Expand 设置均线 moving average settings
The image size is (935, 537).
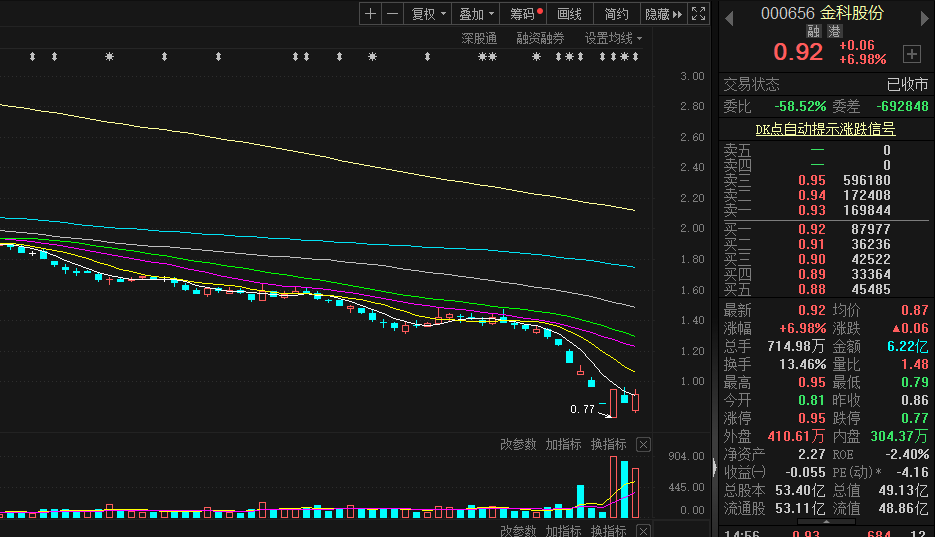(613, 38)
